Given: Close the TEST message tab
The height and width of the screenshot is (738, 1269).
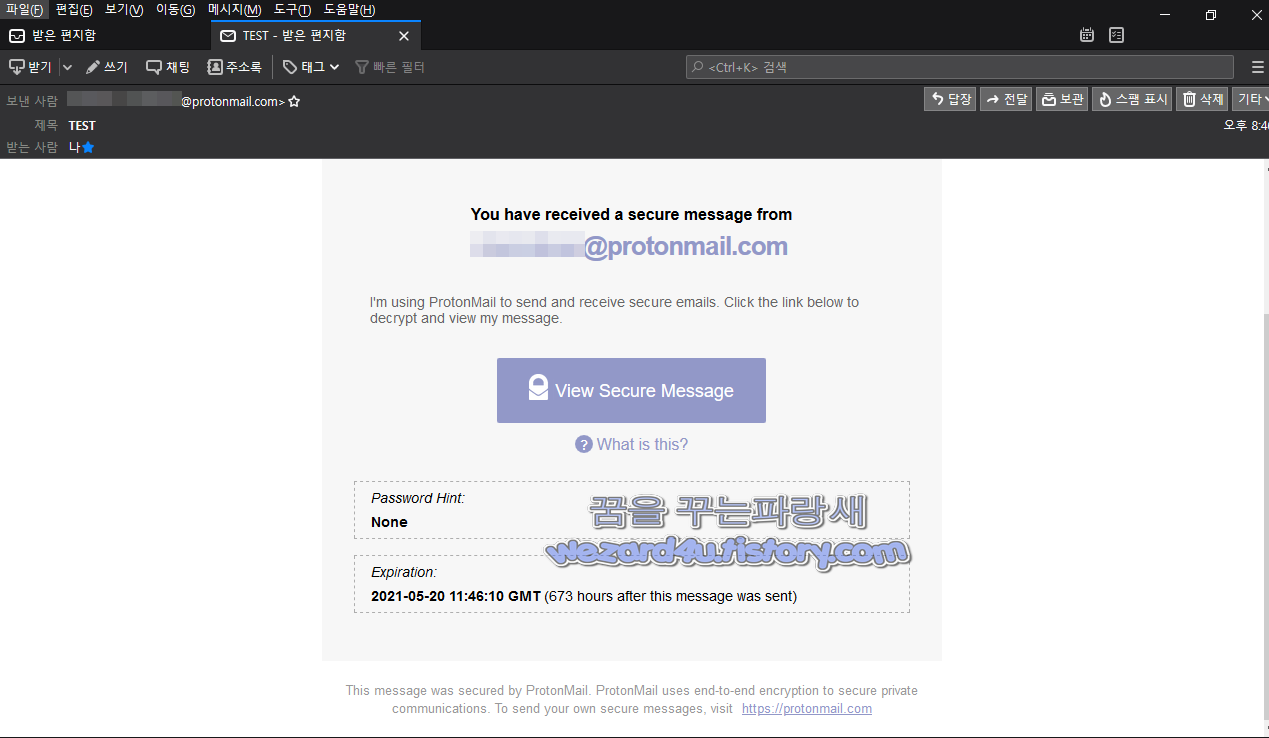Looking at the screenshot, I should 404,36.
